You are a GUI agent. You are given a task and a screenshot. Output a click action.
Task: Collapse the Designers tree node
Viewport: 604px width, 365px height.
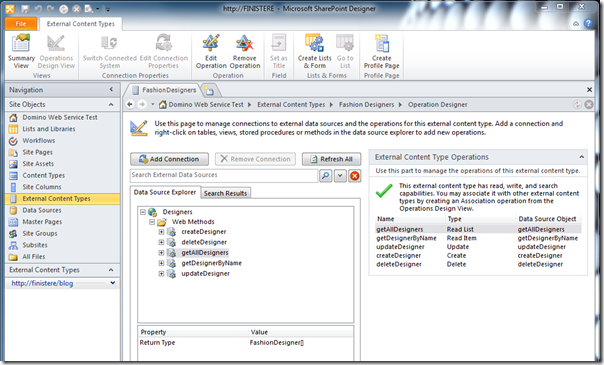tap(143, 212)
